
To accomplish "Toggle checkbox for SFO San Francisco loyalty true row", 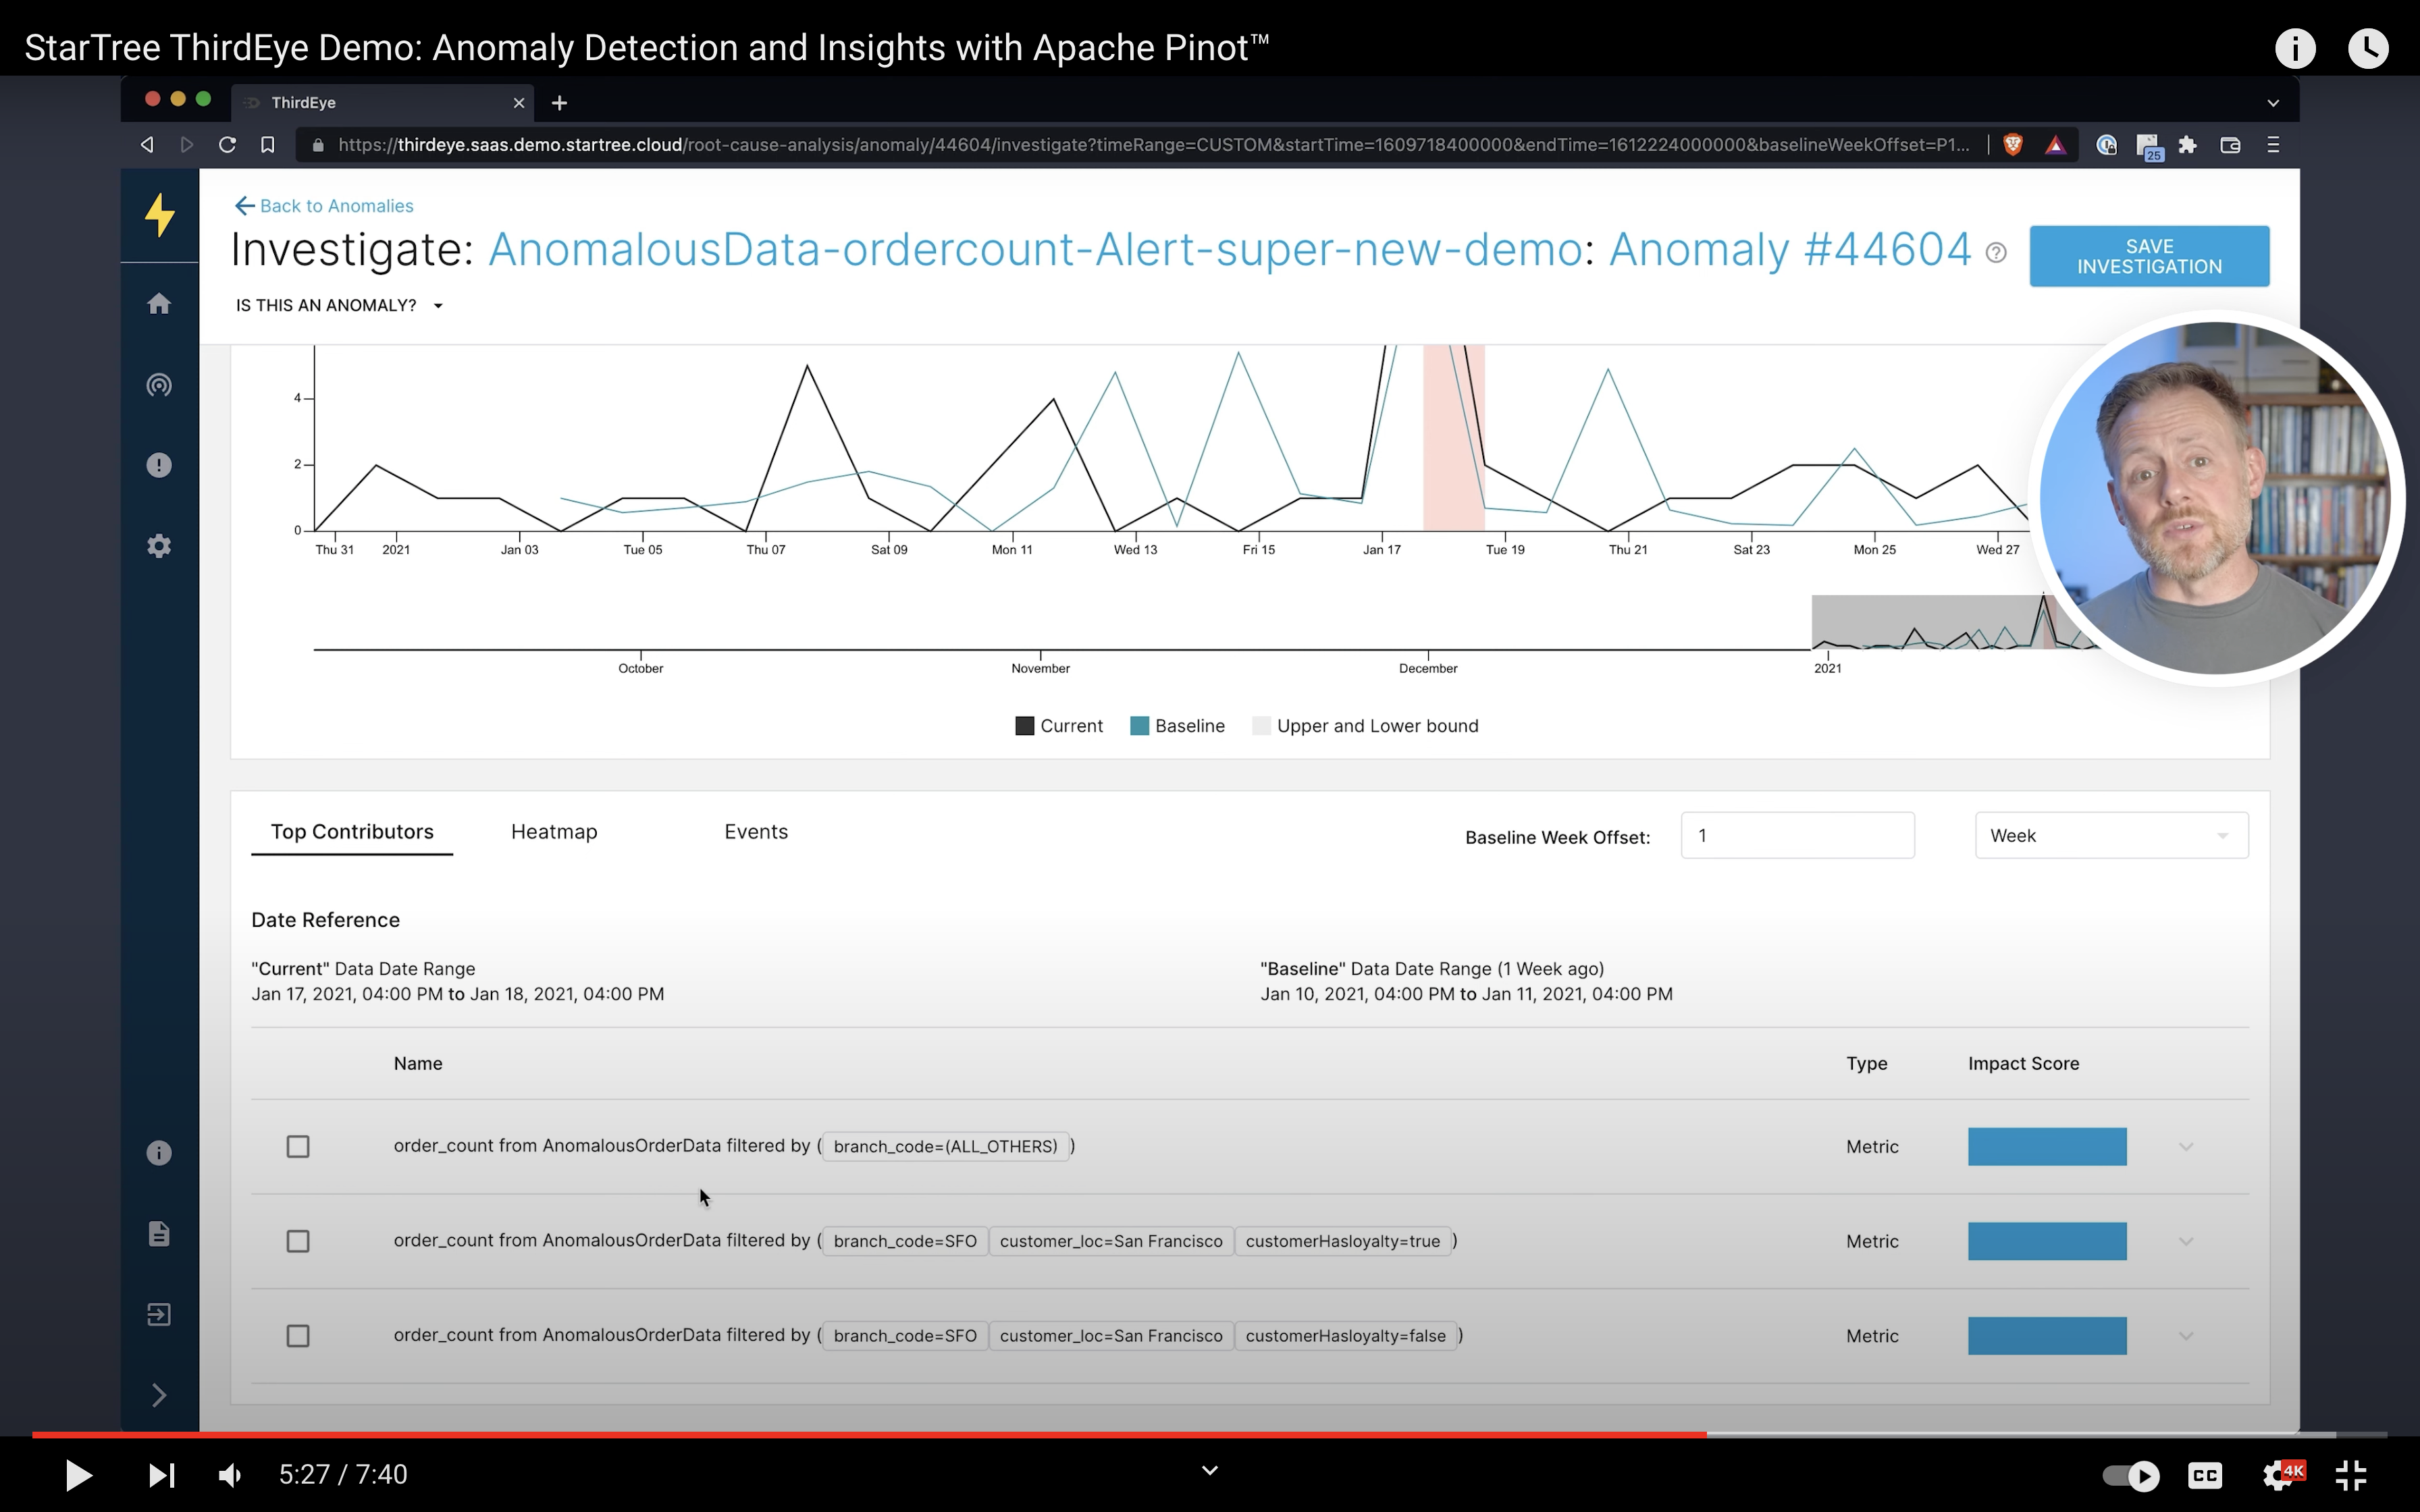I will coord(298,1240).
